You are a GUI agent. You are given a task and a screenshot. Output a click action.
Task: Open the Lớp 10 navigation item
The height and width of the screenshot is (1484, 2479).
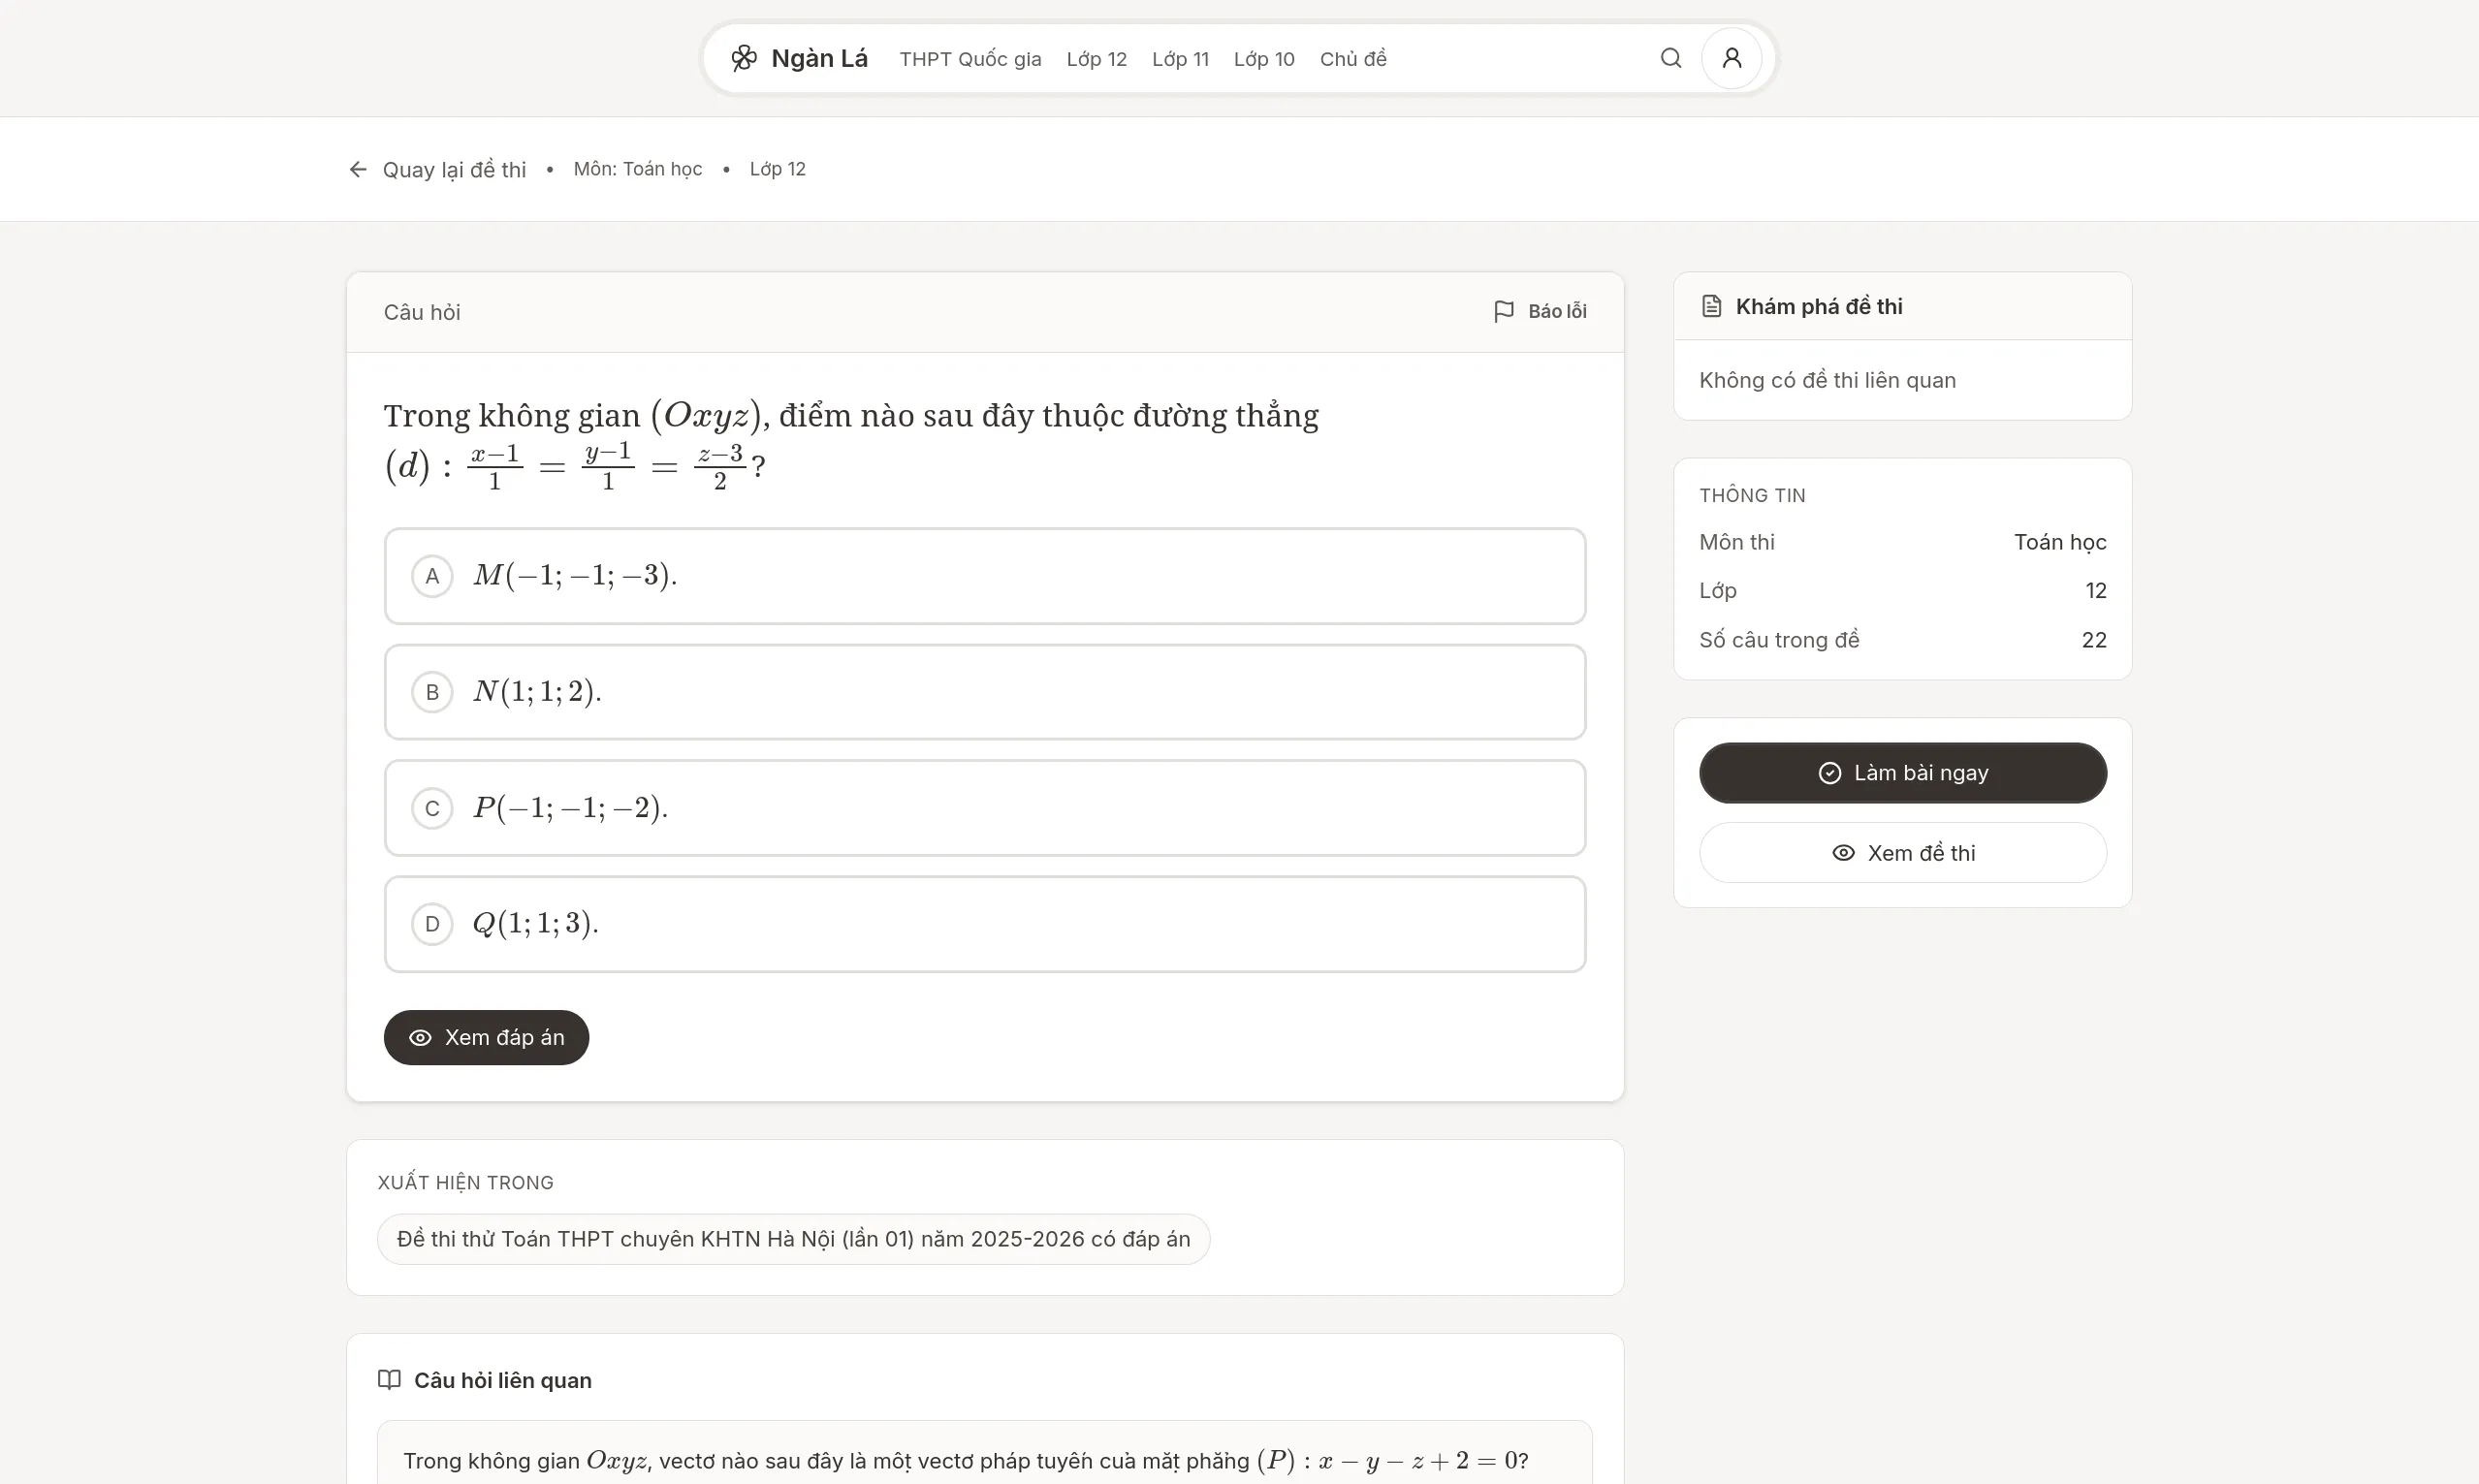point(1263,59)
